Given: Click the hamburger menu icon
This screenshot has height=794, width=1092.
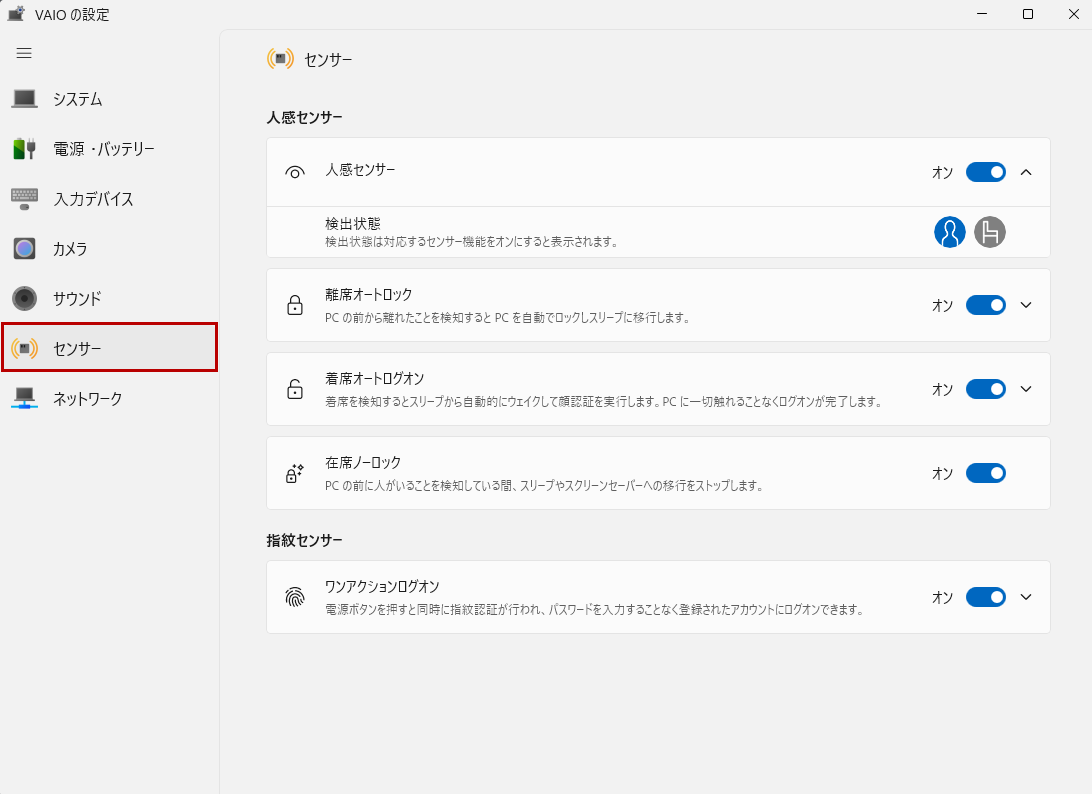Looking at the screenshot, I should point(24,53).
